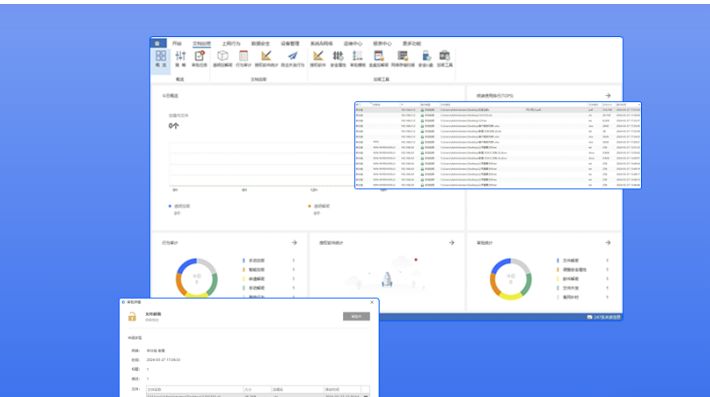Expand the middle statistics panel arrow
The height and width of the screenshot is (397, 710).
451,243
